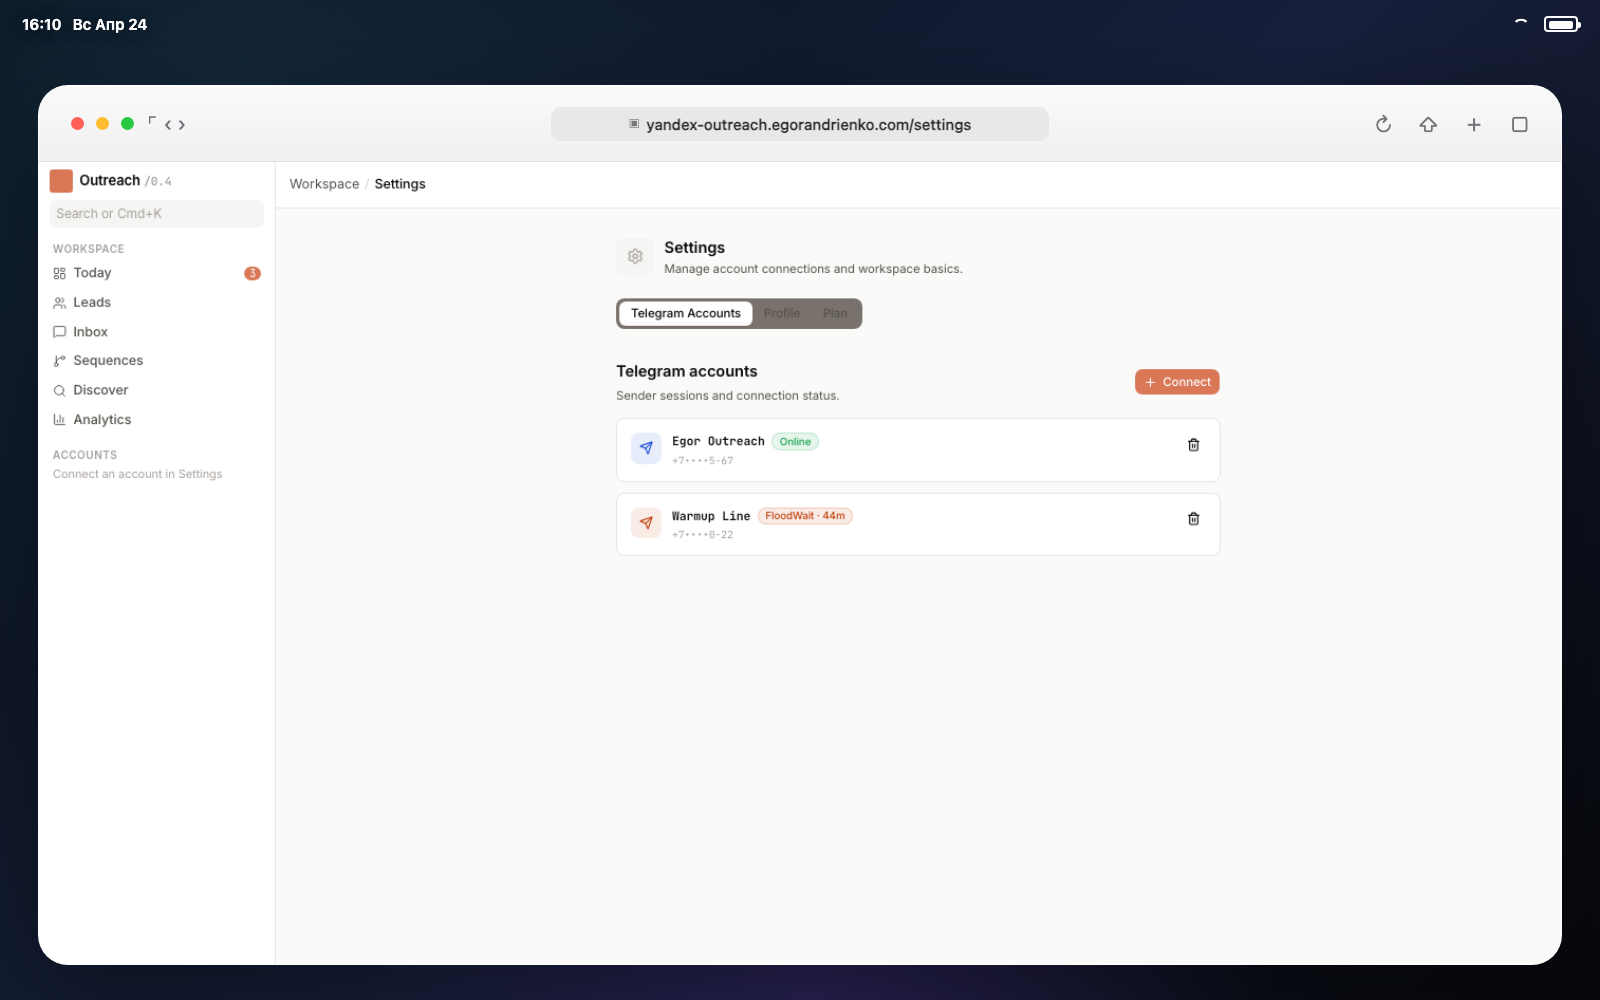
Task: Open the Wi-Fi indicator in status bar
Action: tap(1521, 22)
